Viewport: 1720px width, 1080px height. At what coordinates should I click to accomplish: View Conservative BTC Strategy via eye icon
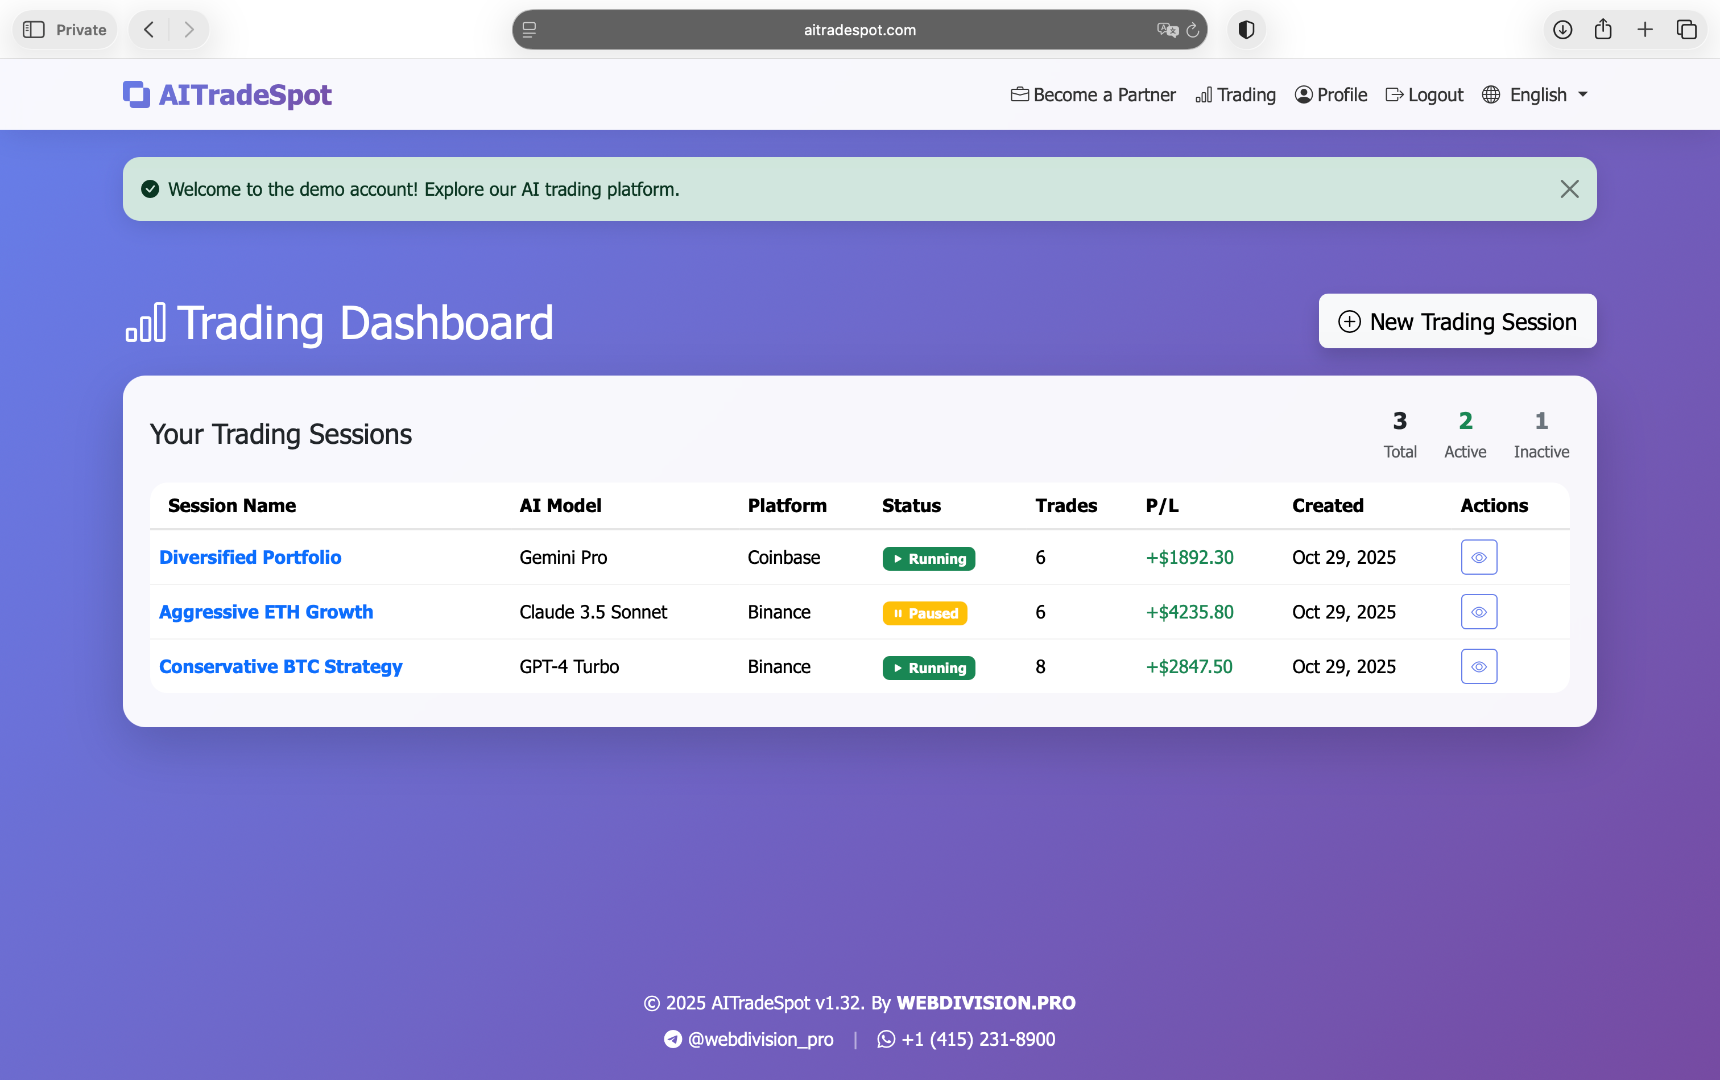[x=1478, y=667]
